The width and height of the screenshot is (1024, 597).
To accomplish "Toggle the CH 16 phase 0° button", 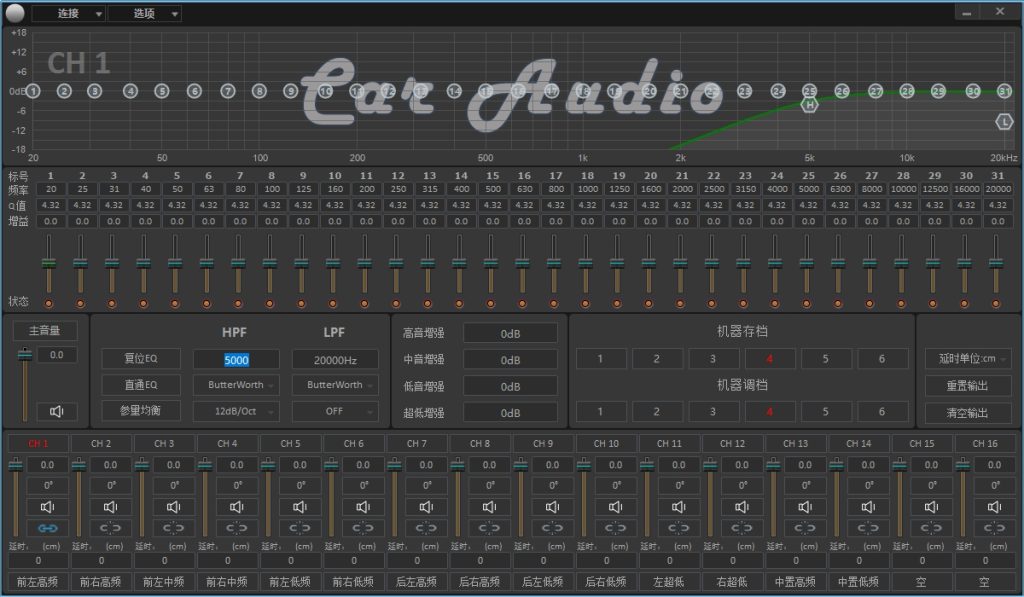I will pos(995,485).
